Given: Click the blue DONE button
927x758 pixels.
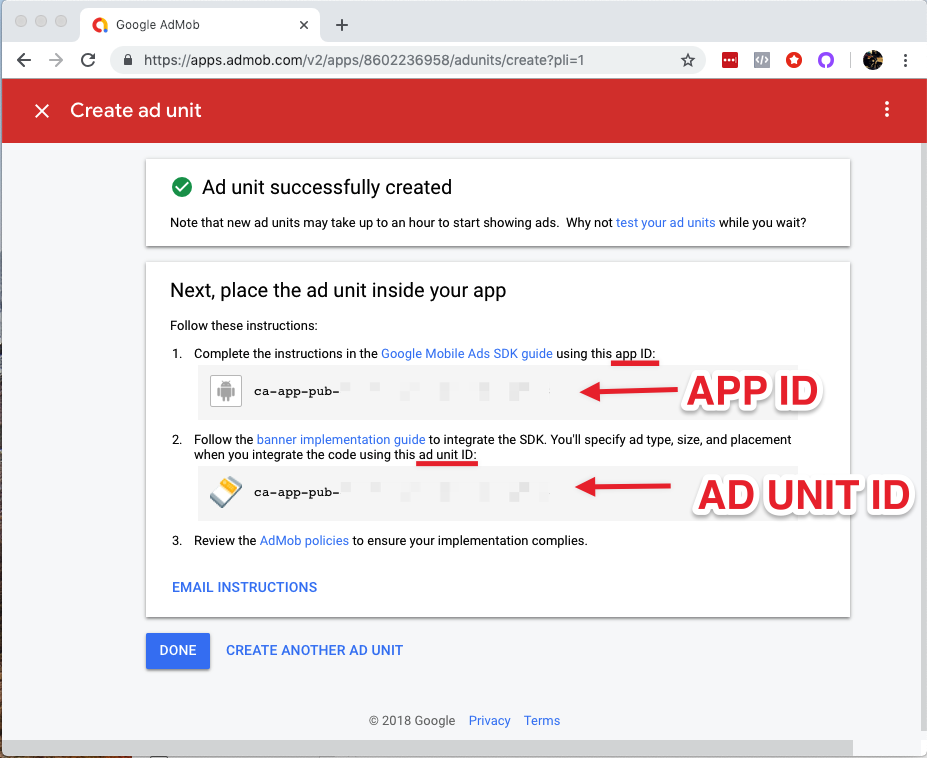Looking at the screenshot, I should tap(178, 650).
